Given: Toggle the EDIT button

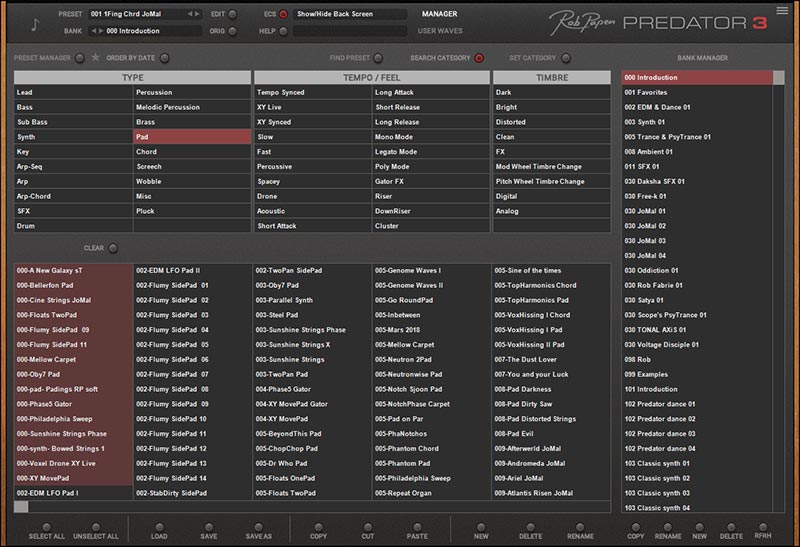Looking at the screenshot, I should pyautogui.click(x=232, y=14).
